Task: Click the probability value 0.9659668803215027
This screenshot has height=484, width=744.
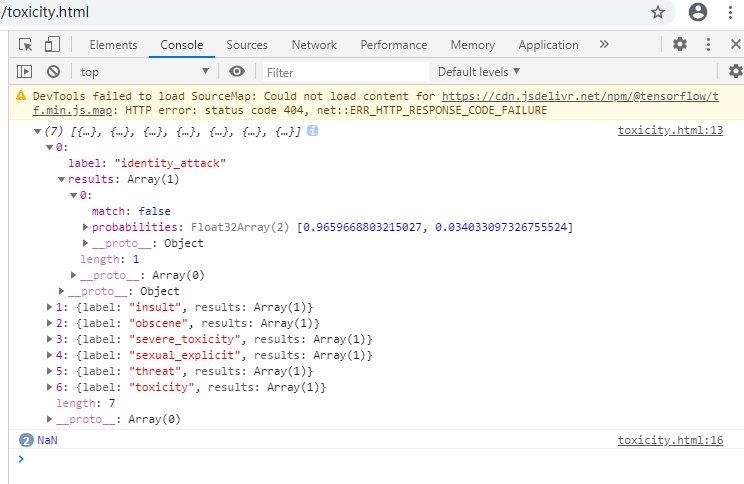Action: (x=362, y=227)
